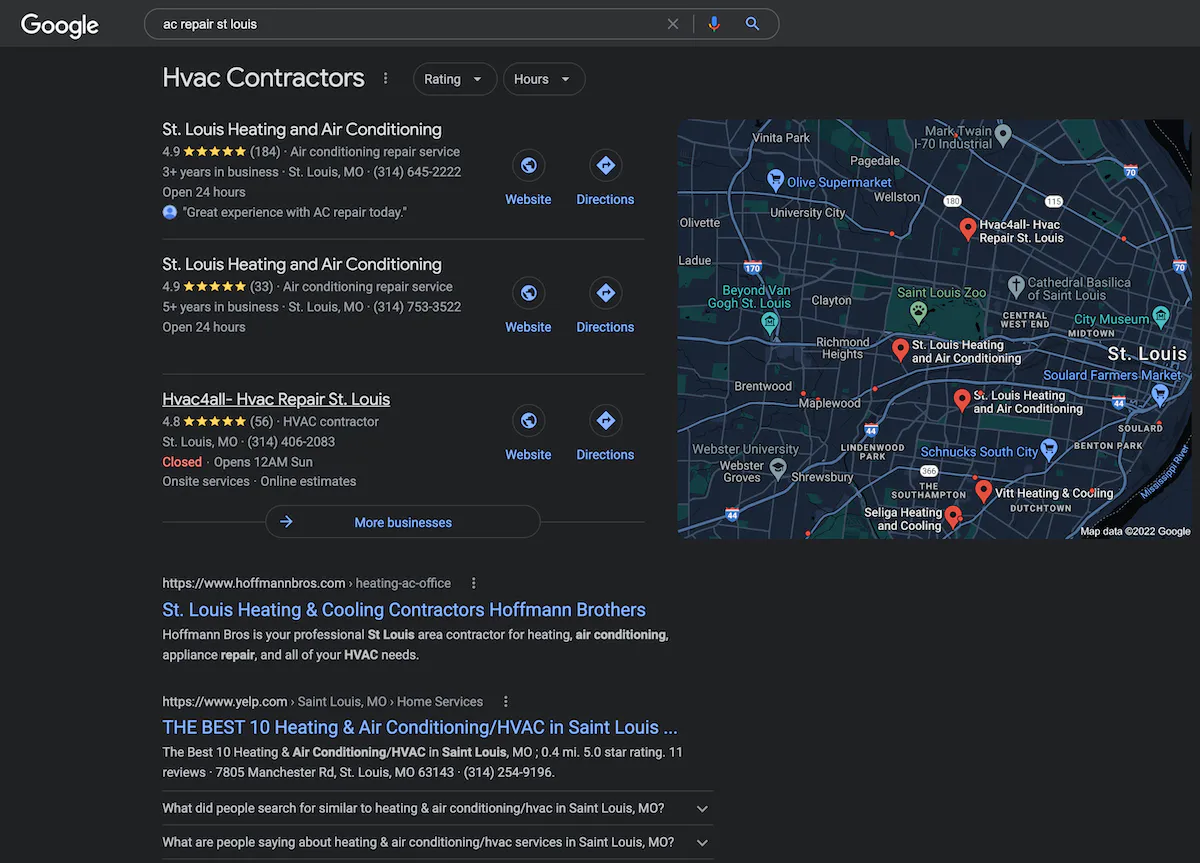Open more options next to Hvac Contractors
This screenshot has width=1200, height=863.
pyautogui.click(x=386, y=78)
